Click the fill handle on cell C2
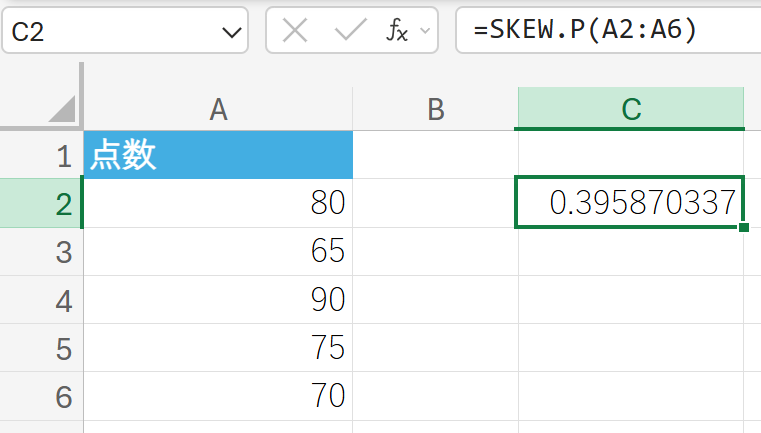Screen dimensions: 761x433 743,228
